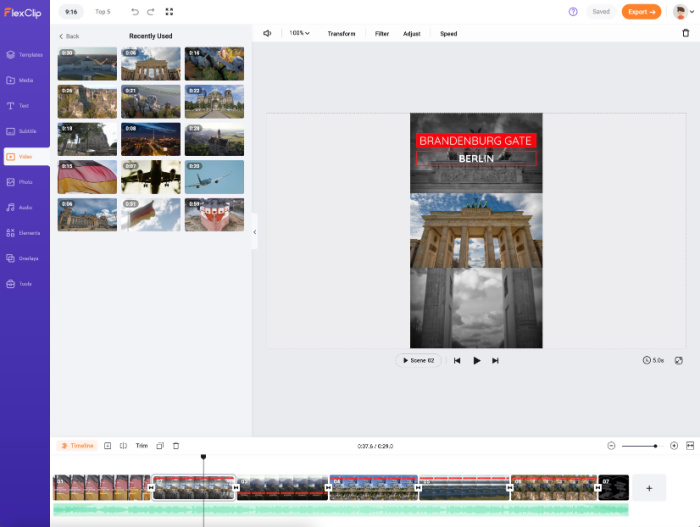Screen dimensions: 700x527
Task: Click the fullscreen preview icon below canvas
Action: [679, 360]
